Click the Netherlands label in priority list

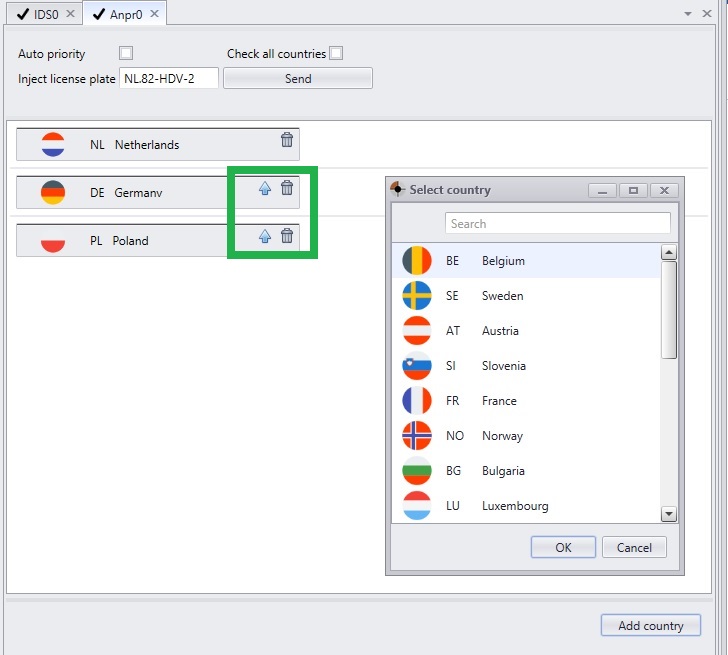click(x=147, y=145)
